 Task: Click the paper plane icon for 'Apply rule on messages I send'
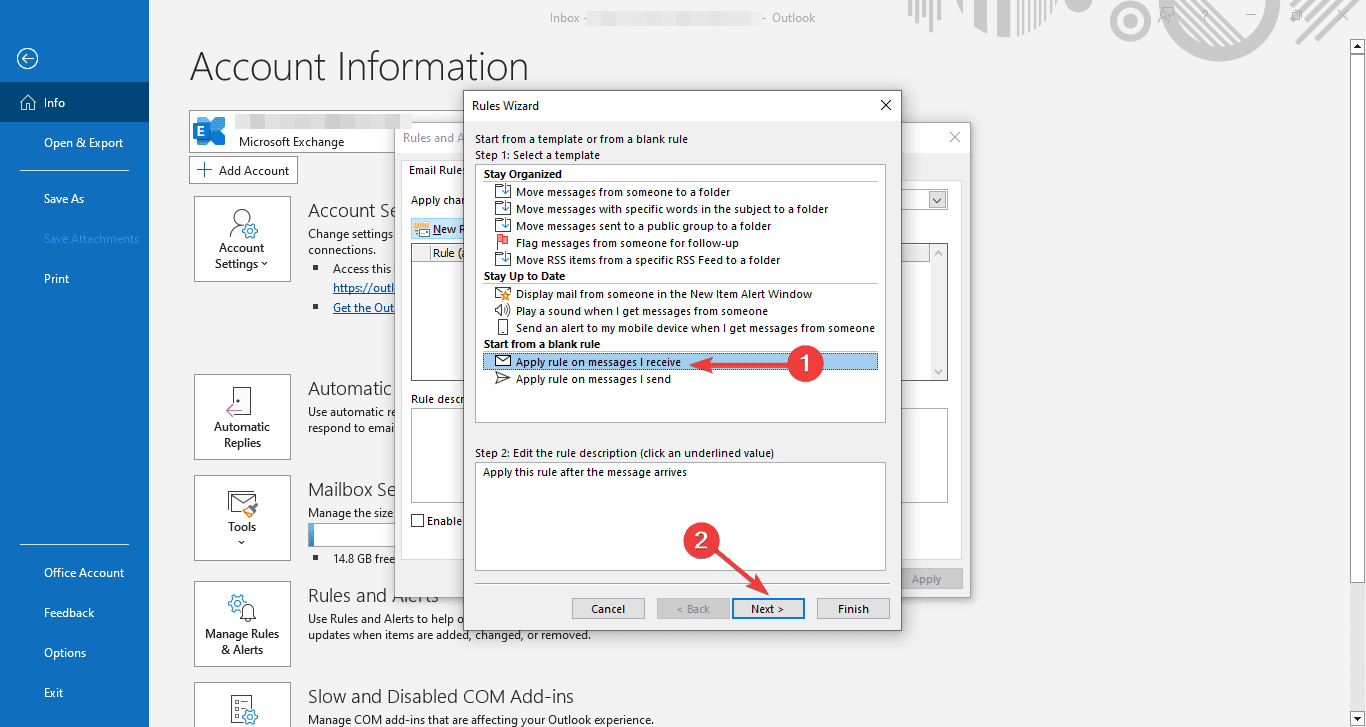pyautogui.click(x=504, y=379)
